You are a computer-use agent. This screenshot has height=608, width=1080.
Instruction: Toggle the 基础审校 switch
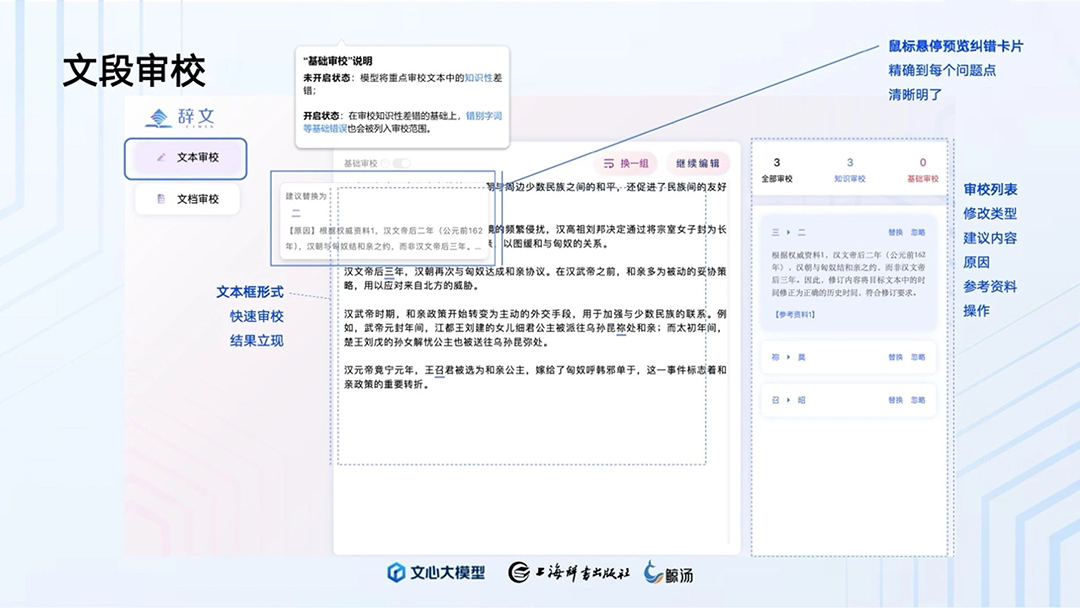coord(402,163)
